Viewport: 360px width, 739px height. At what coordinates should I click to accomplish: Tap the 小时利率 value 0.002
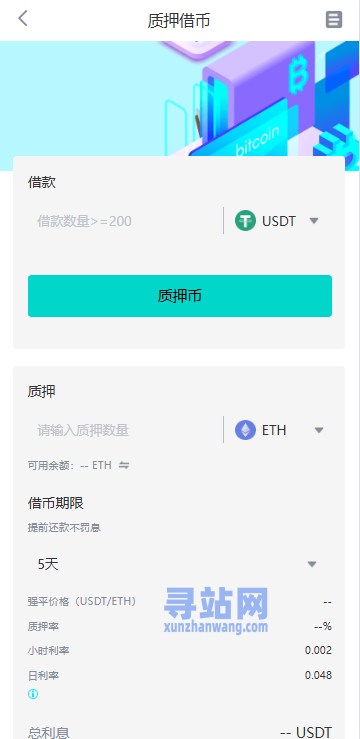318,650
